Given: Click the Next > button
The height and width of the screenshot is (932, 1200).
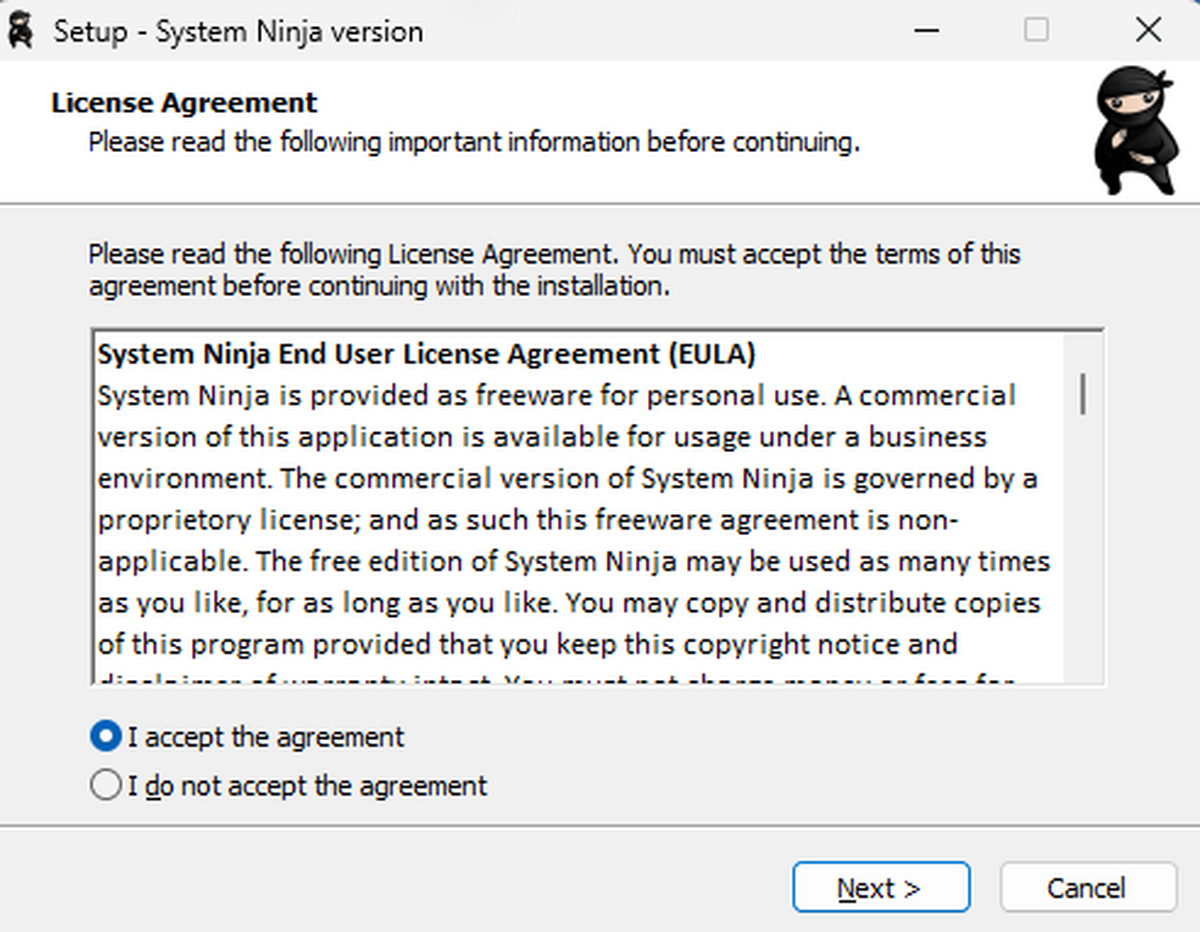Looking at the screenshot, I should [x=881, y=887].
